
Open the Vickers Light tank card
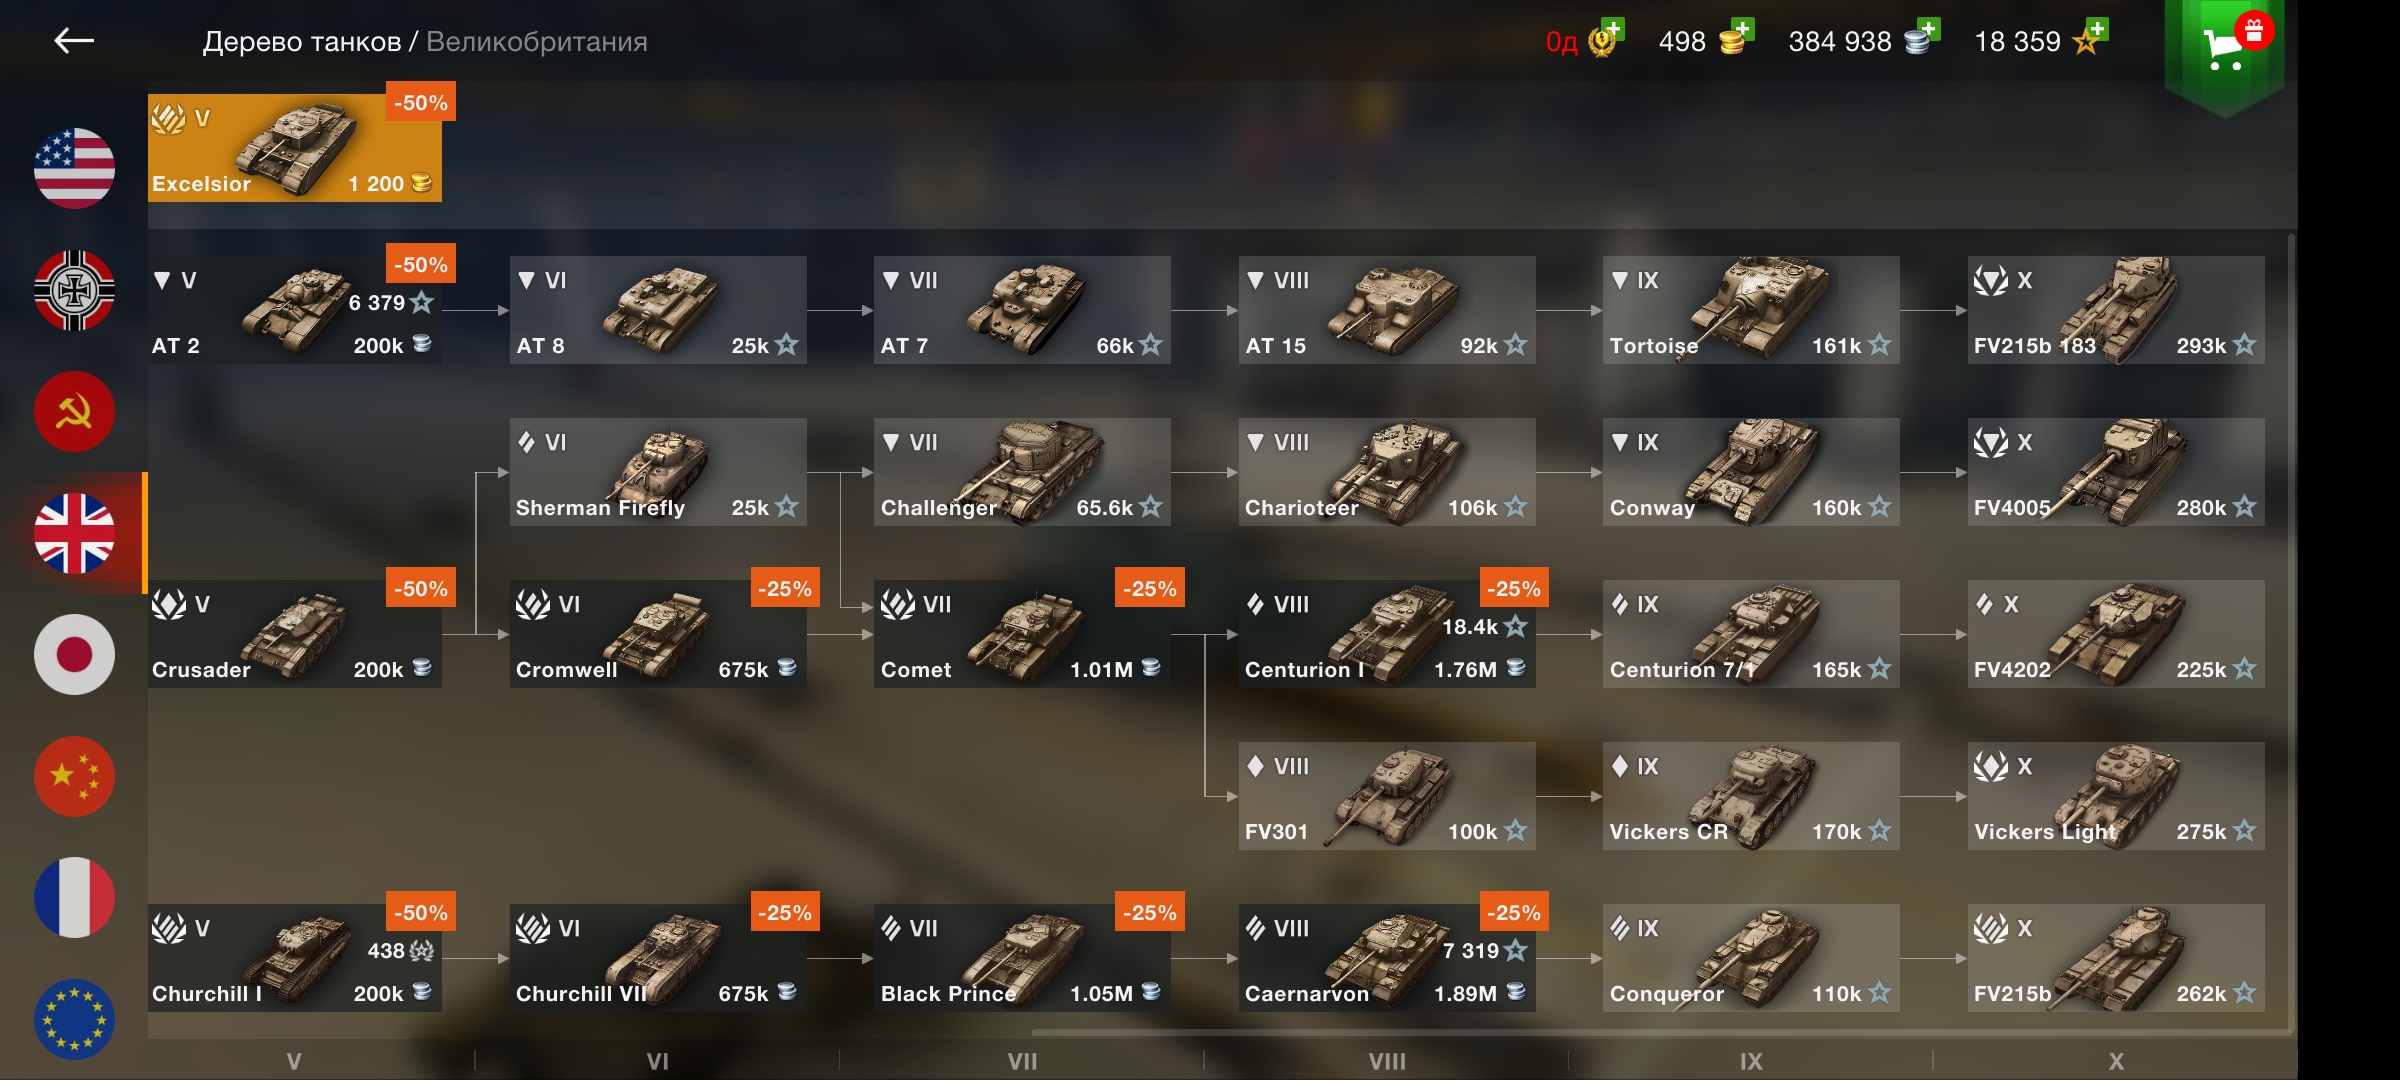click(2116, 796)
